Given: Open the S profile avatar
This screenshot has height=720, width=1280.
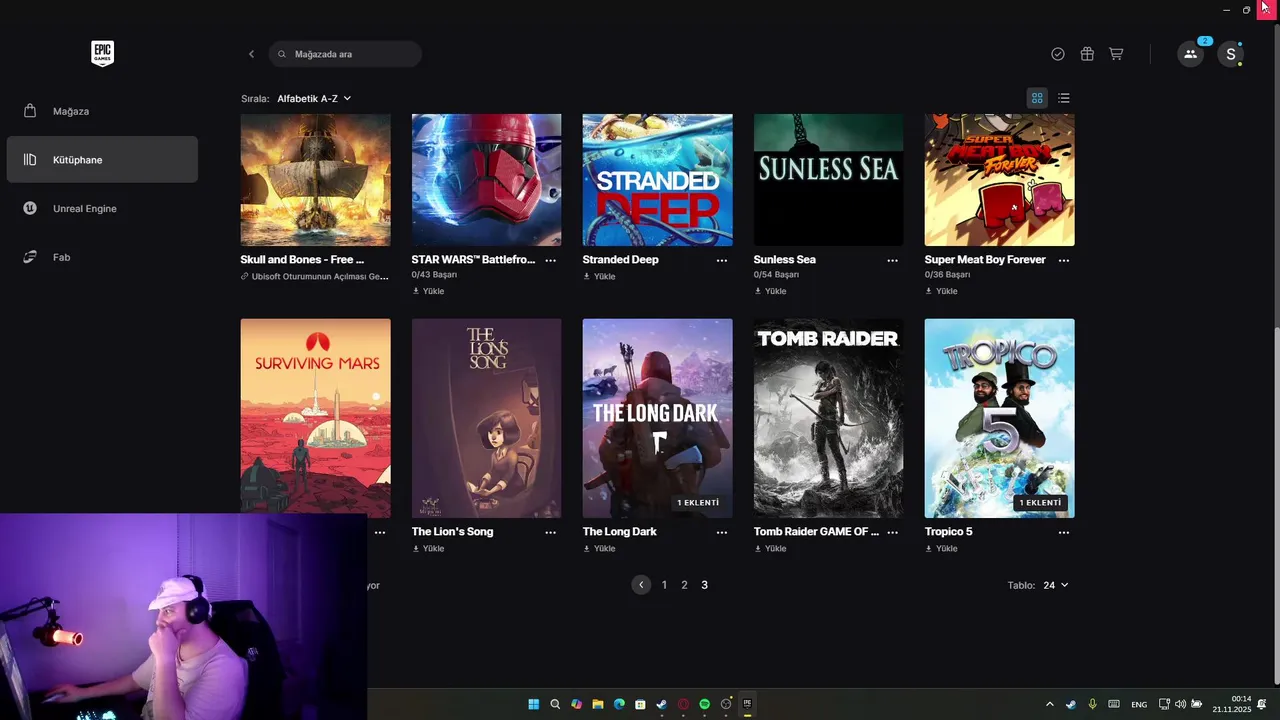Looking at the screenshot, I should tap(1231, 54).
